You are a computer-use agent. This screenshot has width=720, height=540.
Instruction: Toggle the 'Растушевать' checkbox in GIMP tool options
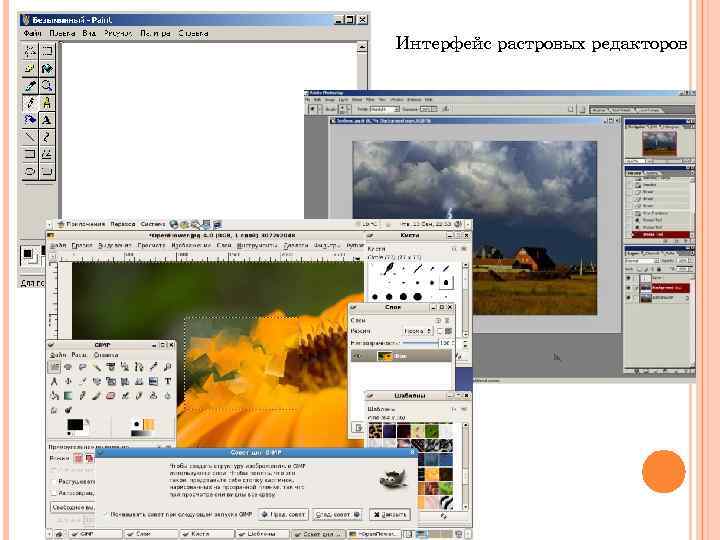[x=54, y=482]
